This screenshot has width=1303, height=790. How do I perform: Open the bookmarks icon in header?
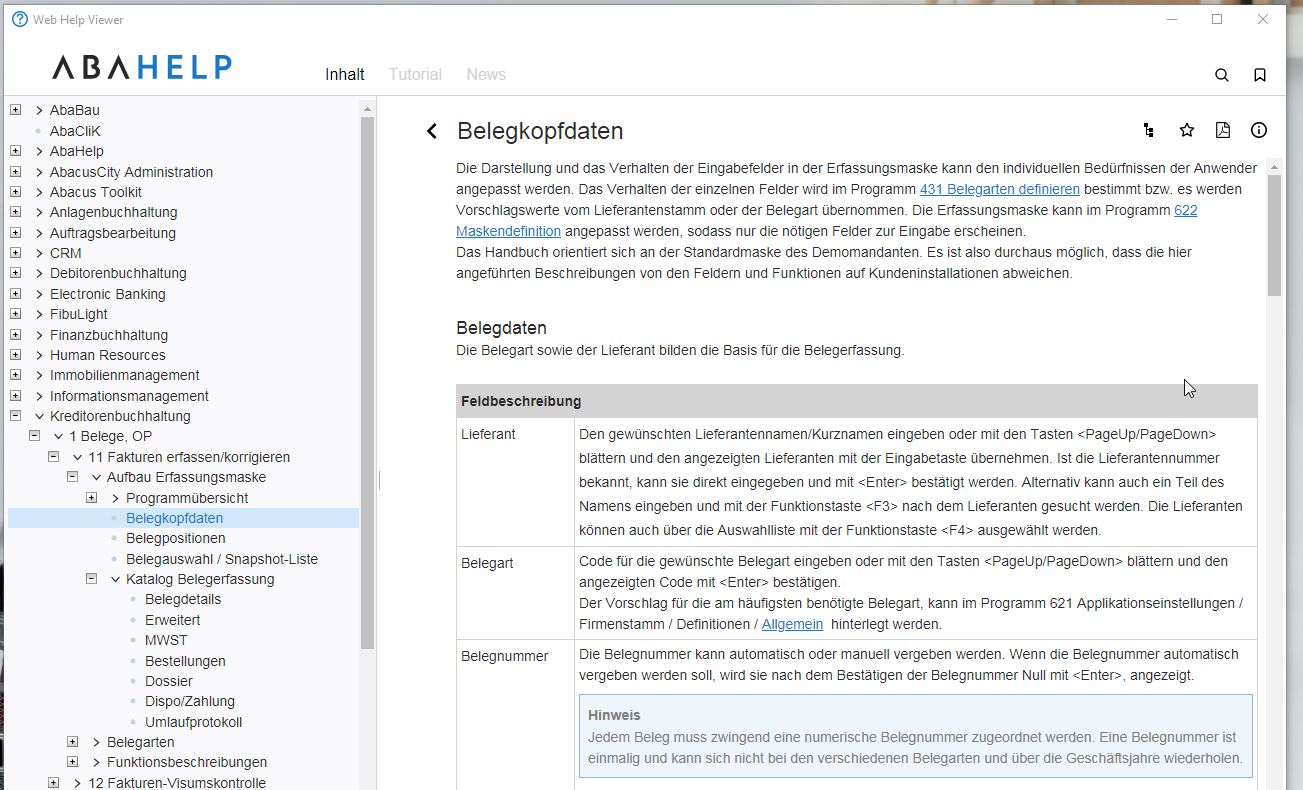[x=1260, y=75]
